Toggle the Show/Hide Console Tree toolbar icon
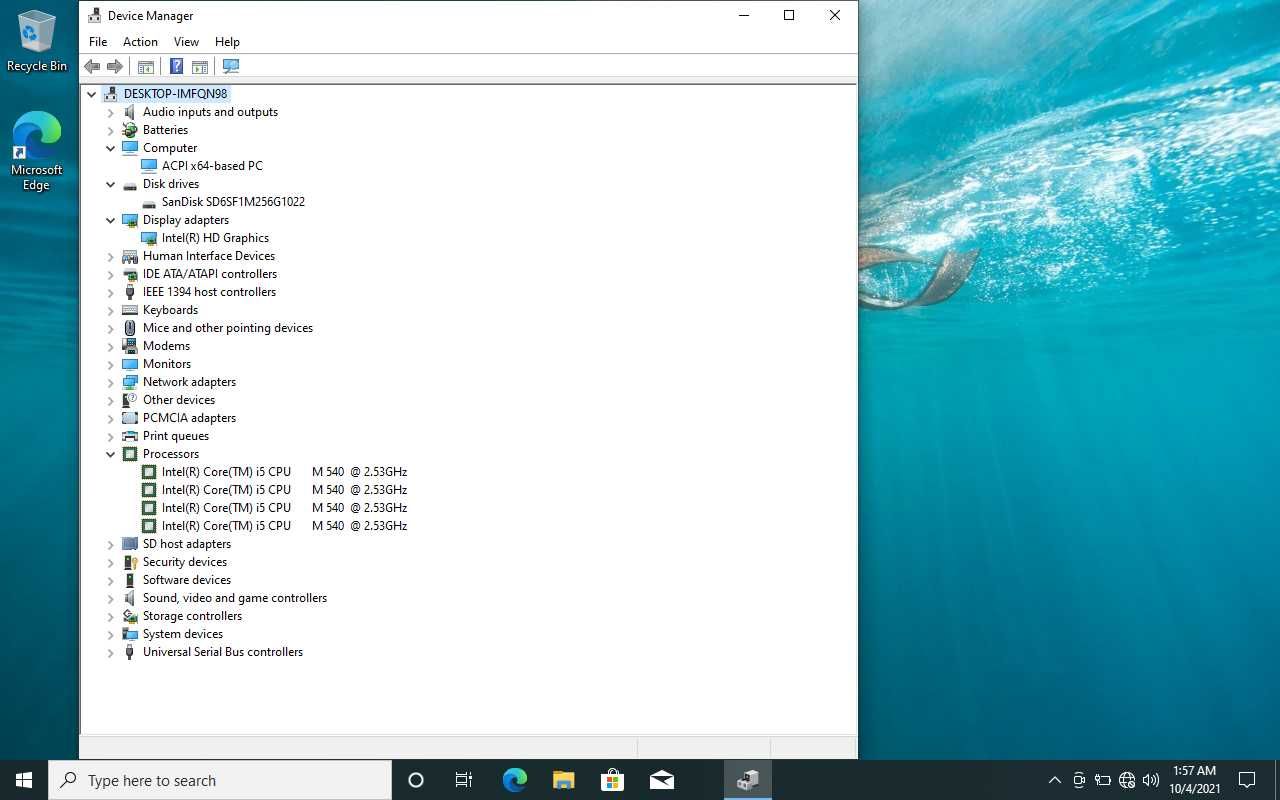Screen dimensions: 1280x800 tap(146, 66)
